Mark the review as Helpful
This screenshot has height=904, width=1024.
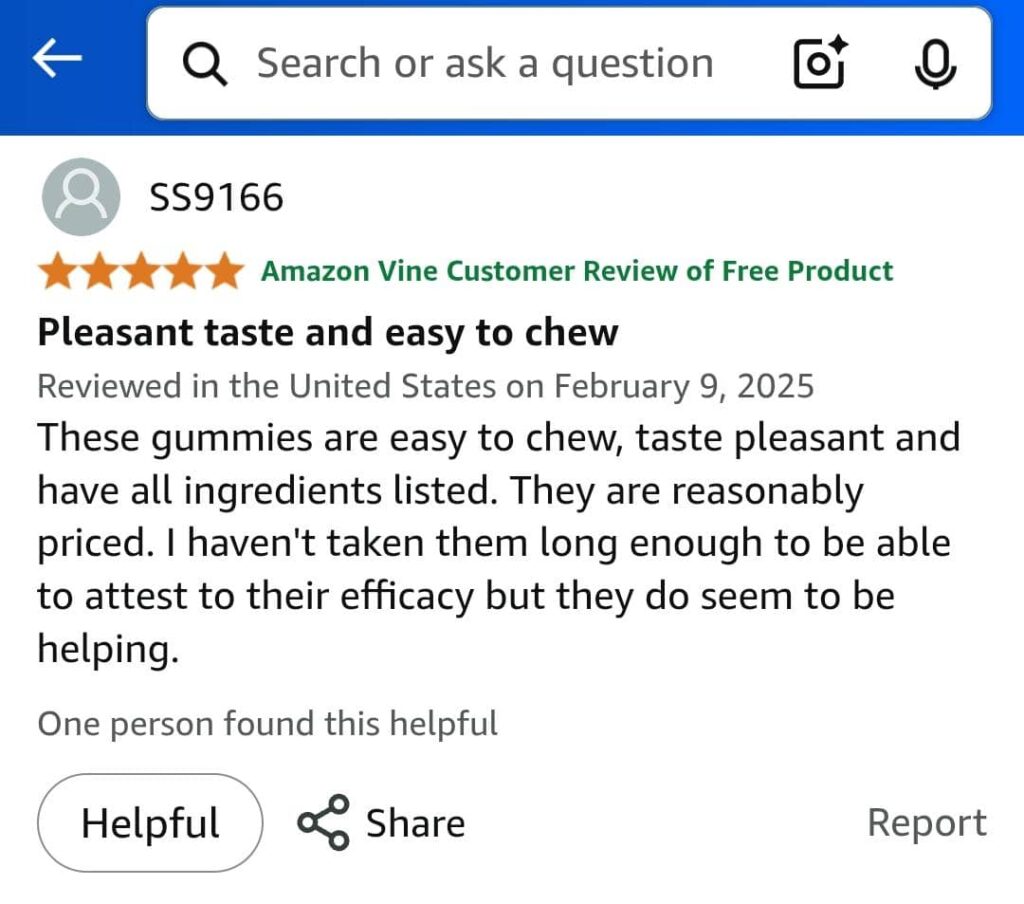coord(150,823)
